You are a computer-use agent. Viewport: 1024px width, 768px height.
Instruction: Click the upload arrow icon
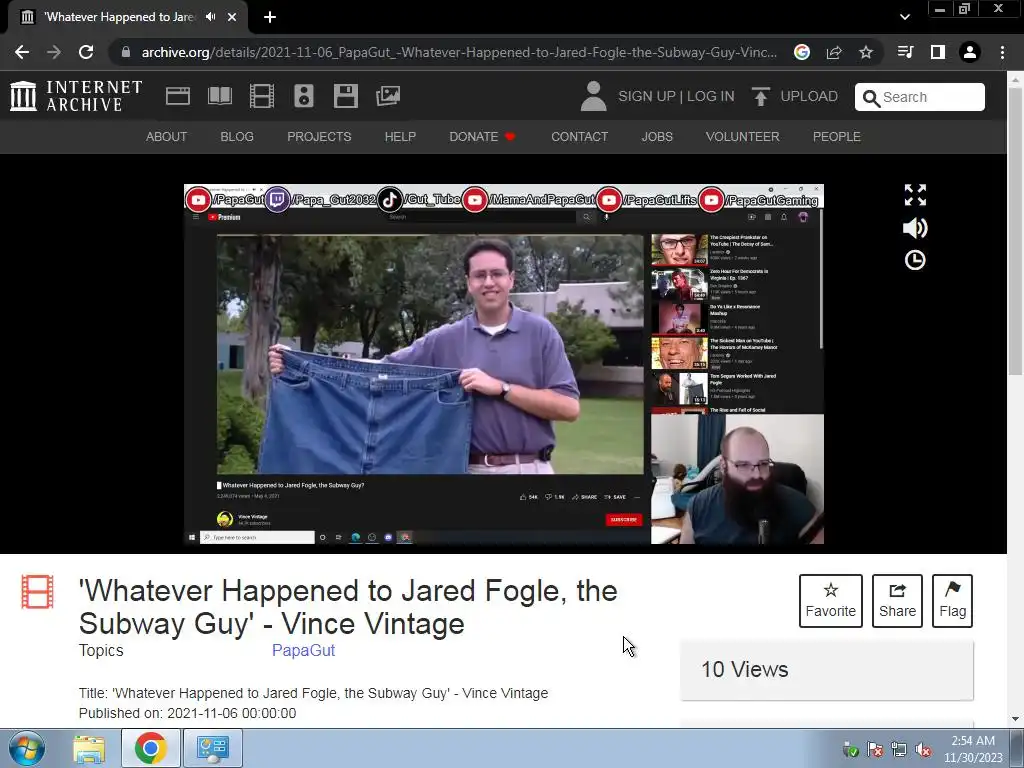tap(760, 97)
